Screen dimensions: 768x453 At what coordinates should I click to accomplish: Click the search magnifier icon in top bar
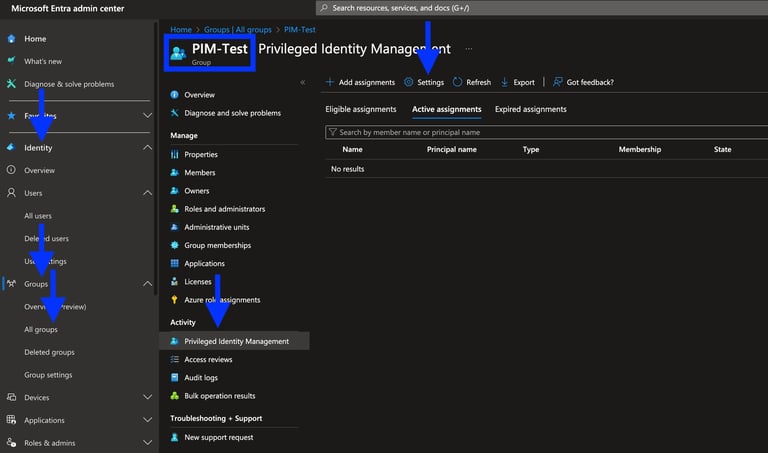[x=324, y=8]
